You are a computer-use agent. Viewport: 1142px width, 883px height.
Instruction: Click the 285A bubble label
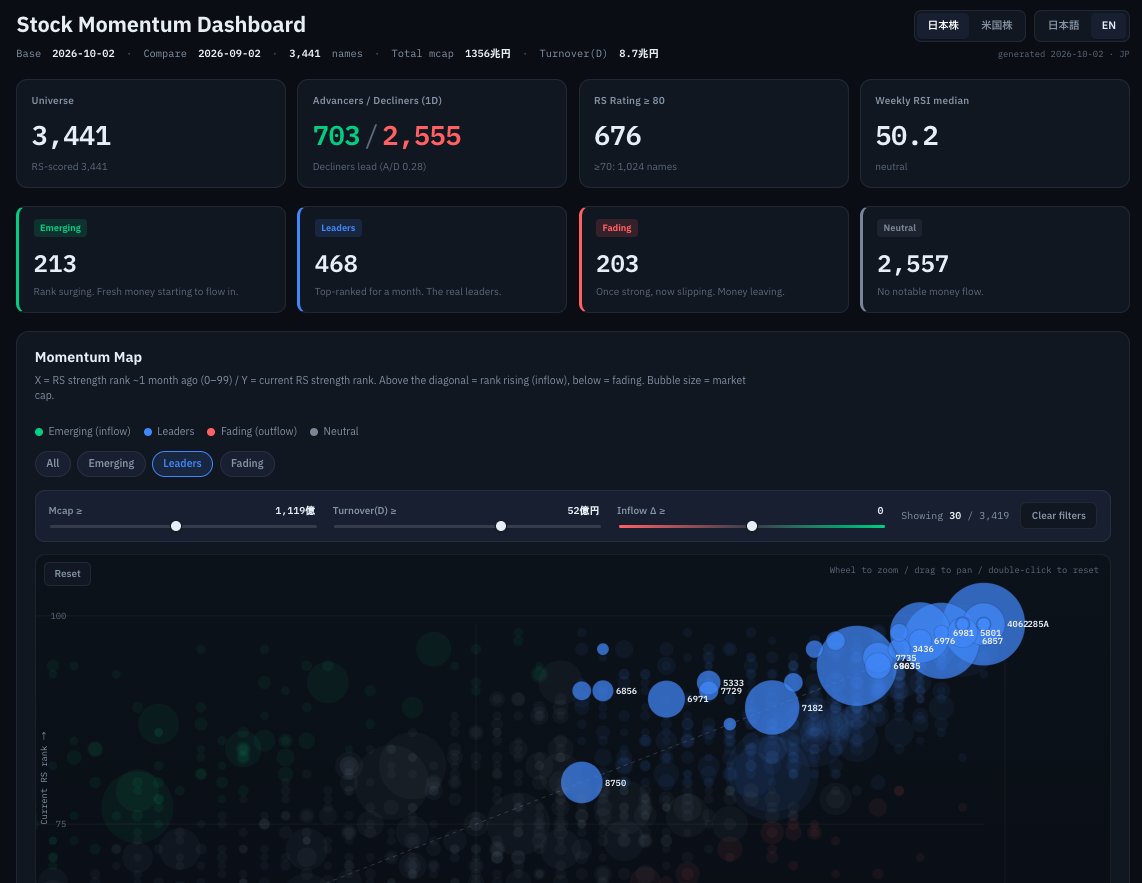click(1039, 624)
